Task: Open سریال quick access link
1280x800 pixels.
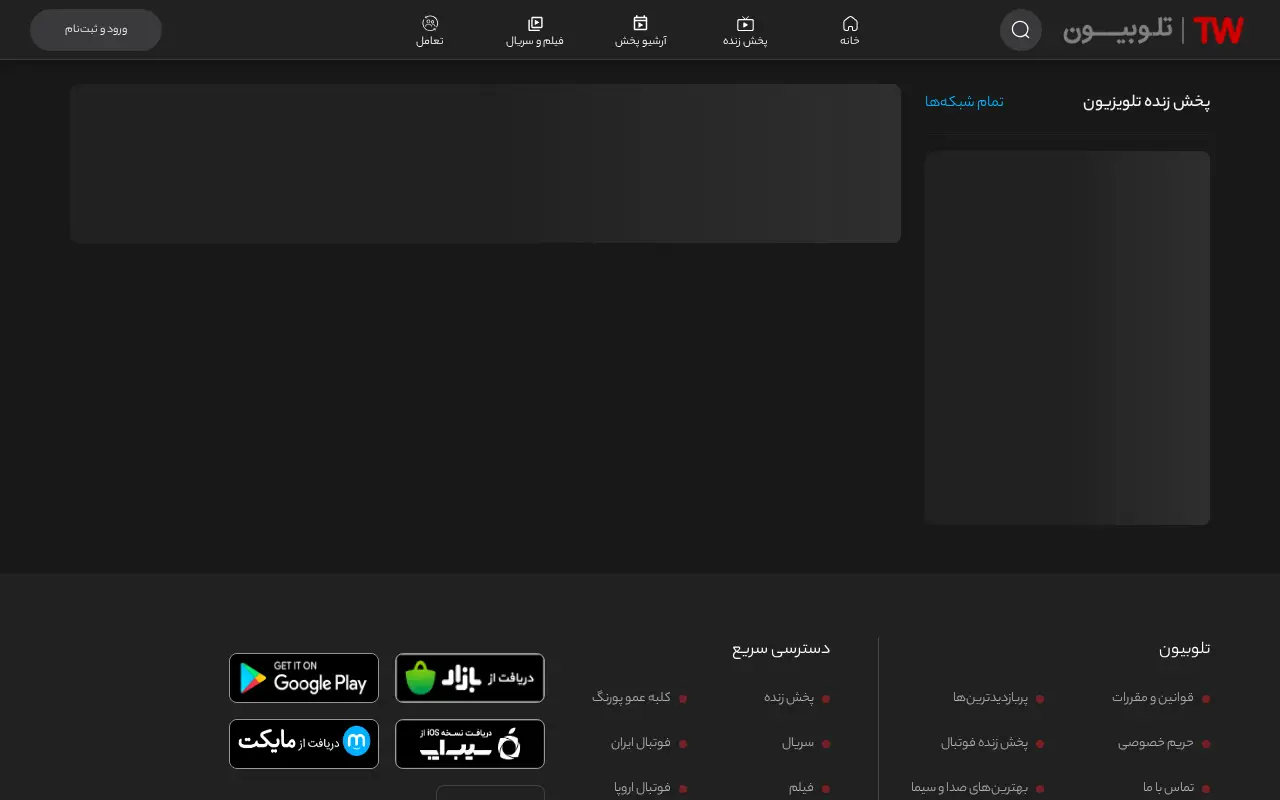Action: [x=798, y=743]
